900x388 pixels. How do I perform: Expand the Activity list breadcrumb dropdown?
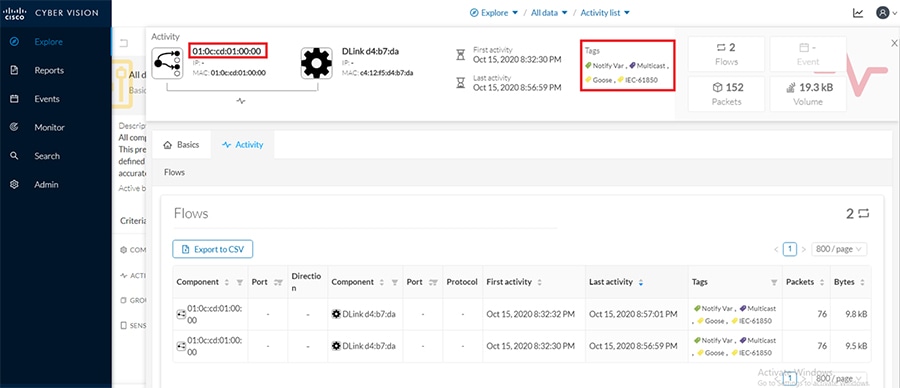point(605,13)
